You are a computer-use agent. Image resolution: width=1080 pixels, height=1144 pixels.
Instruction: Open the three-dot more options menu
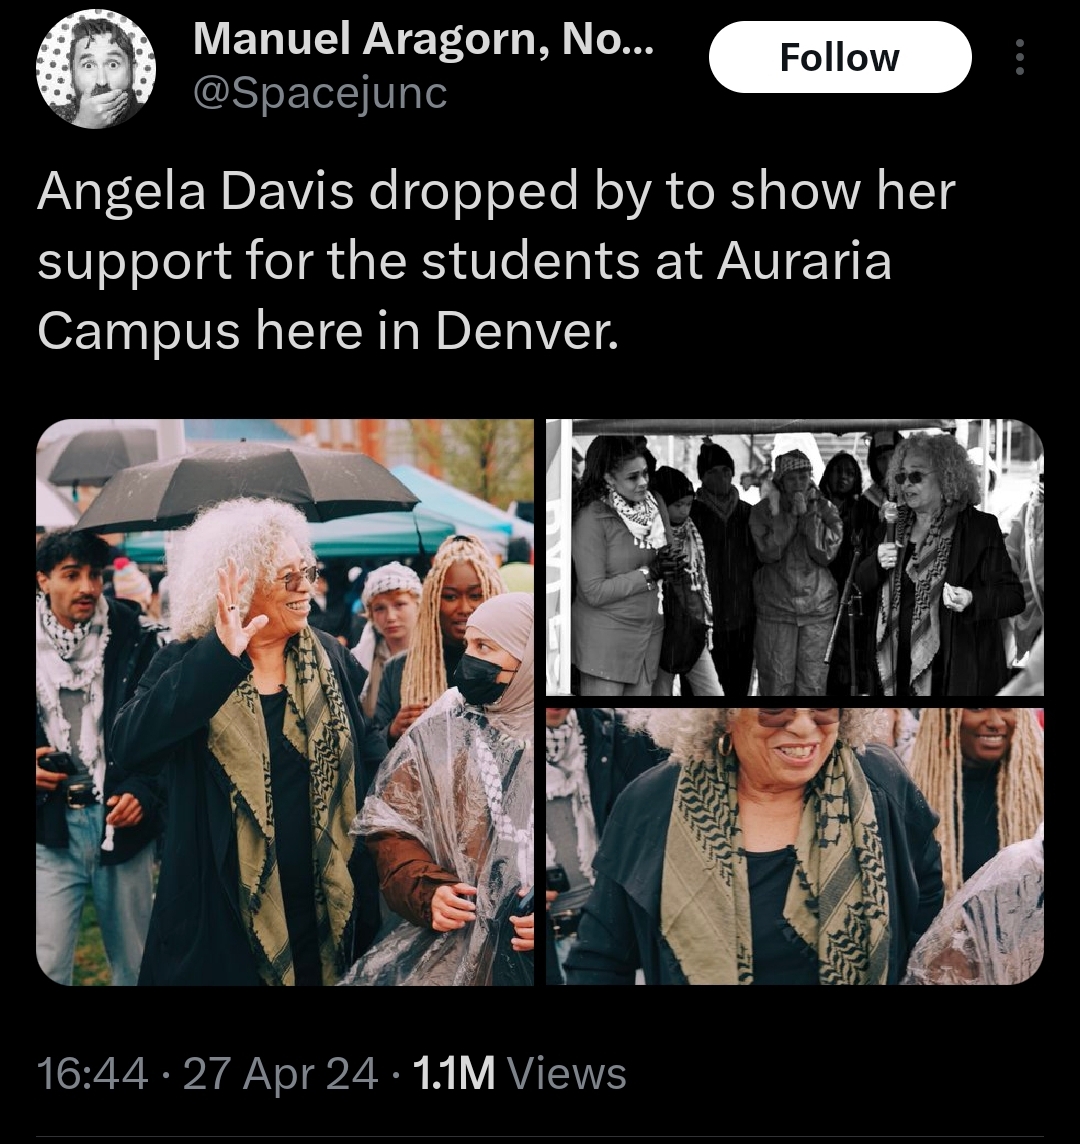1019,57
